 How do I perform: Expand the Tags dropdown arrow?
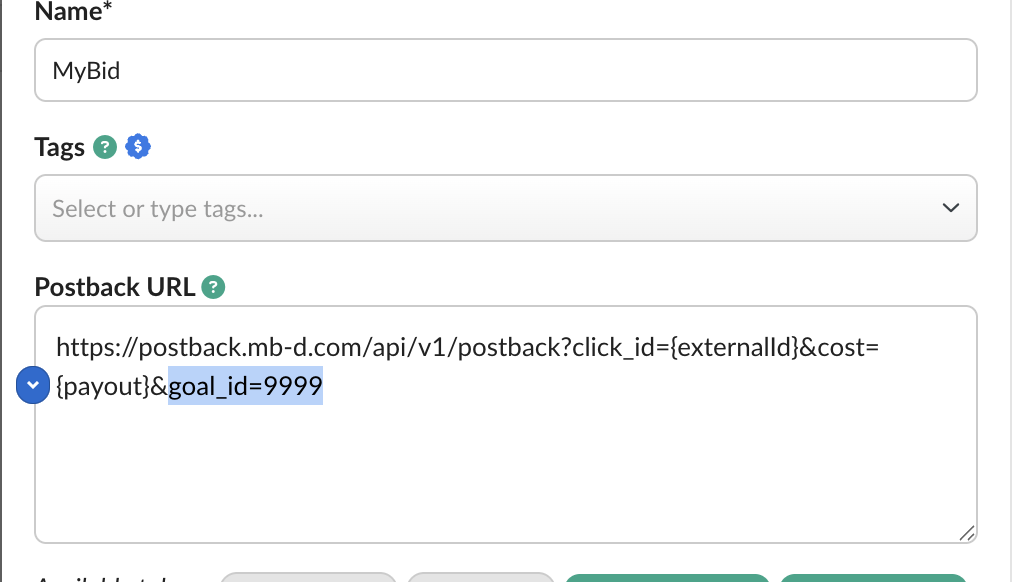click(x=950, y=208)
